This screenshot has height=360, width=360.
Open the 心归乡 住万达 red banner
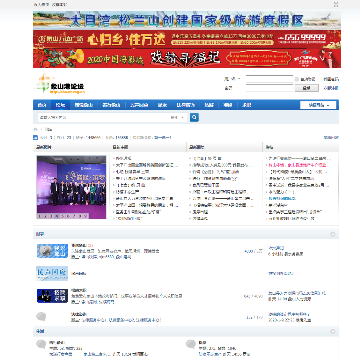tap(187, 39)
